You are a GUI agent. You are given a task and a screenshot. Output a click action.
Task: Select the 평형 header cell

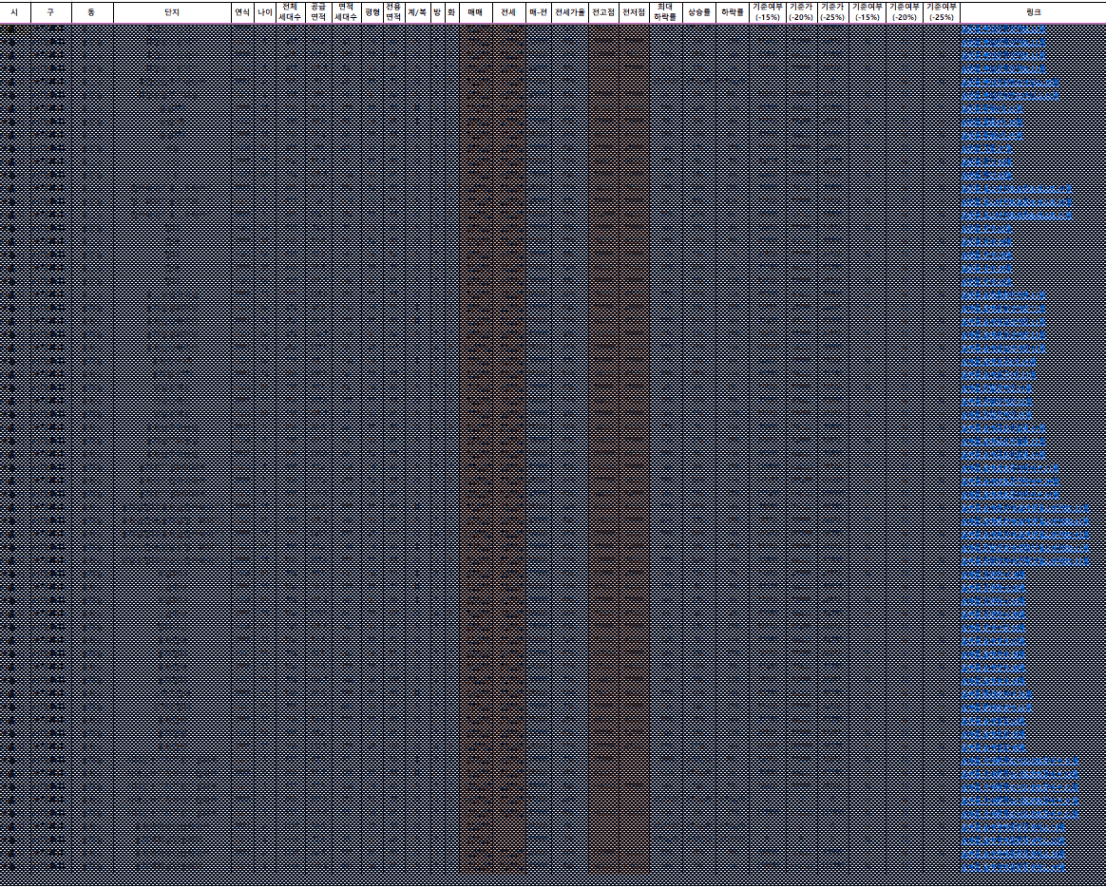coord(372,12)
